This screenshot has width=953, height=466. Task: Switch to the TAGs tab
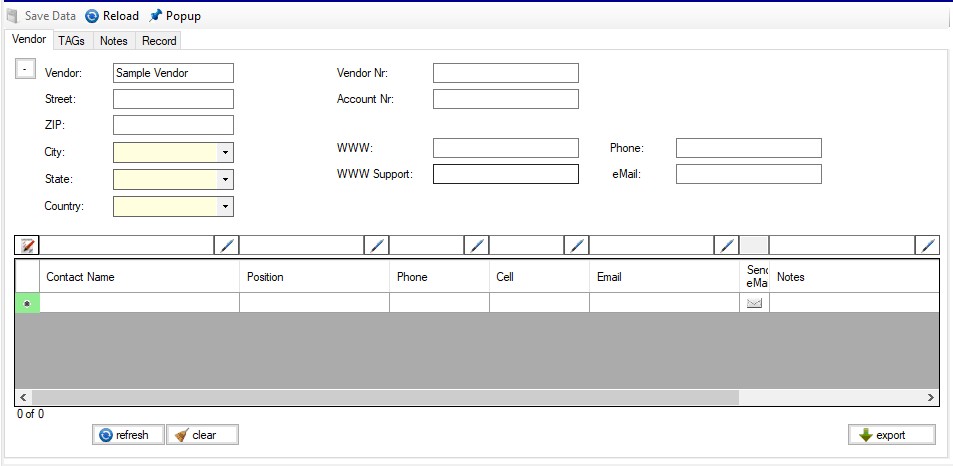(71, 41)
